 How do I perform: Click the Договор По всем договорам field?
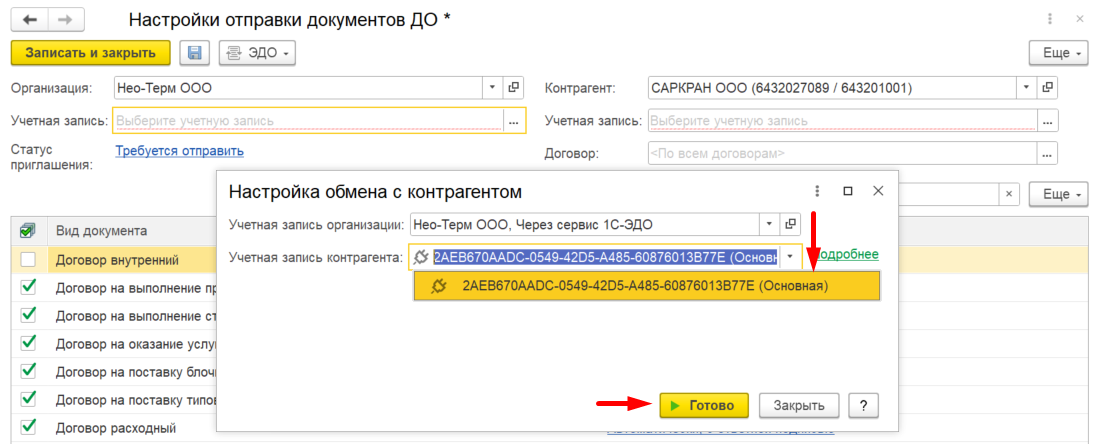point(842,153)
